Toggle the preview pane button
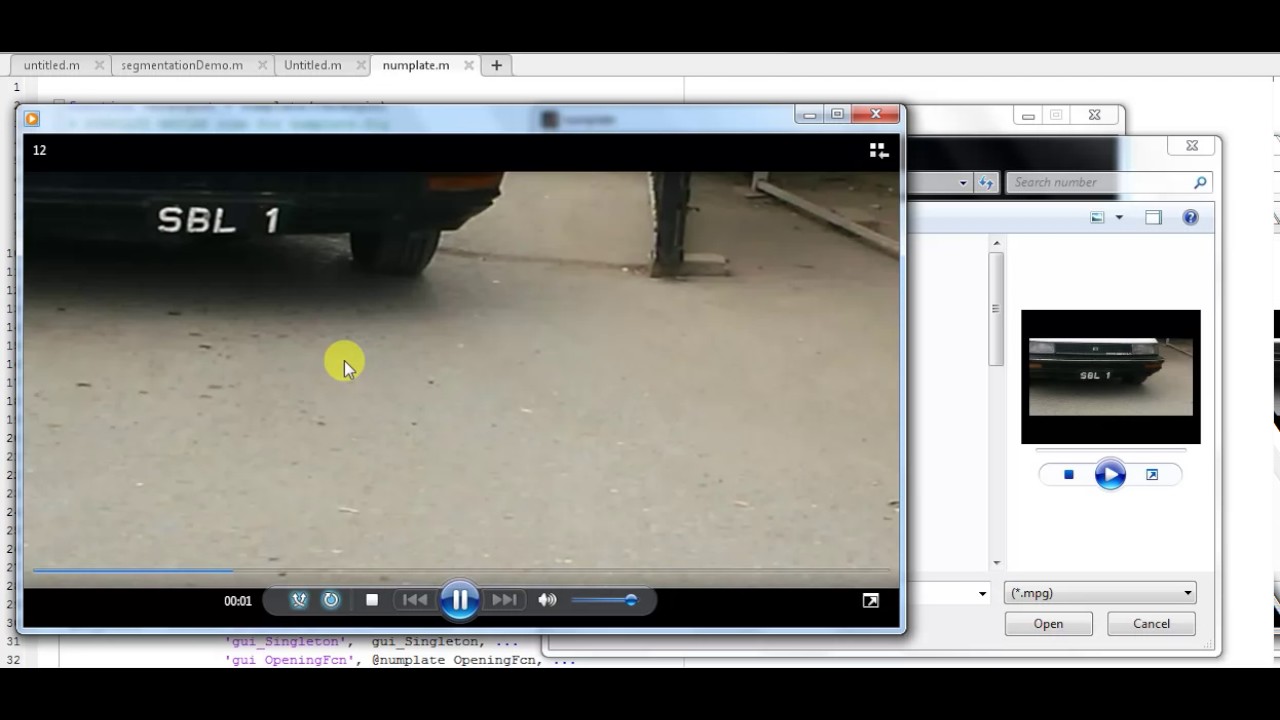This screenshot has width=1280, height=720. click(1154, 217)
